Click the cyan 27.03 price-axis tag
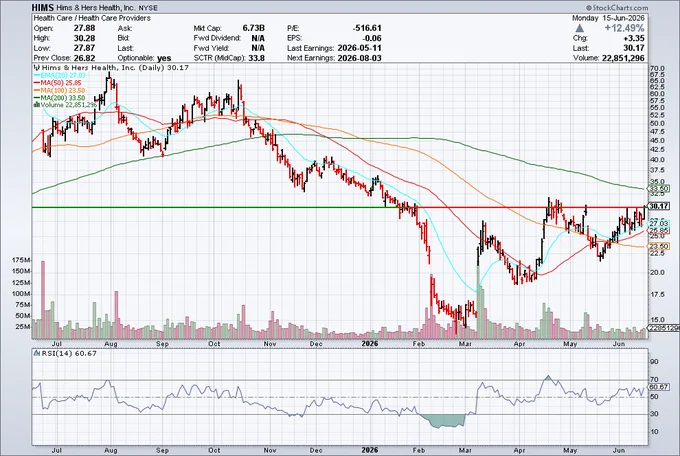 pyautogui.click(x=659, y=223)
